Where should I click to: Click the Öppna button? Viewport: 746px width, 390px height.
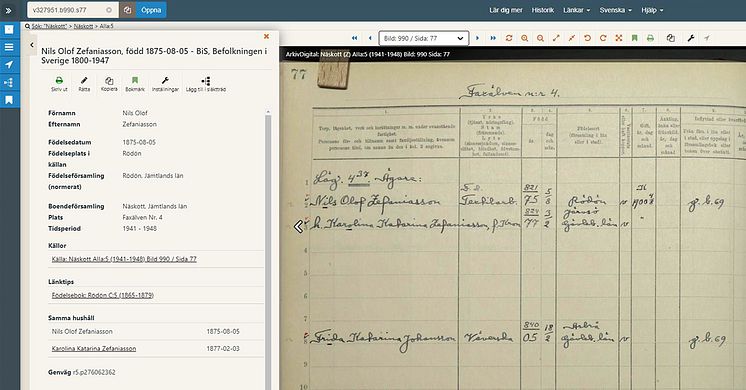point(151,10)
